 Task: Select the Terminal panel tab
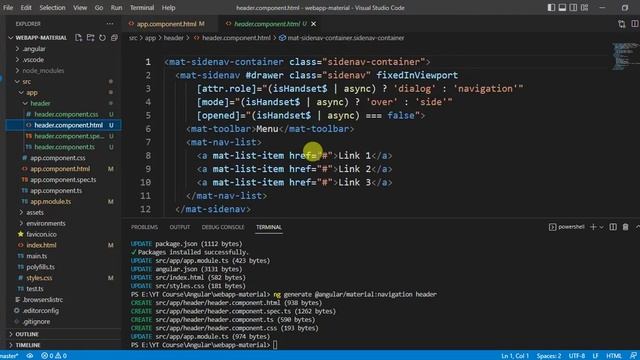[x=269, y=227]
